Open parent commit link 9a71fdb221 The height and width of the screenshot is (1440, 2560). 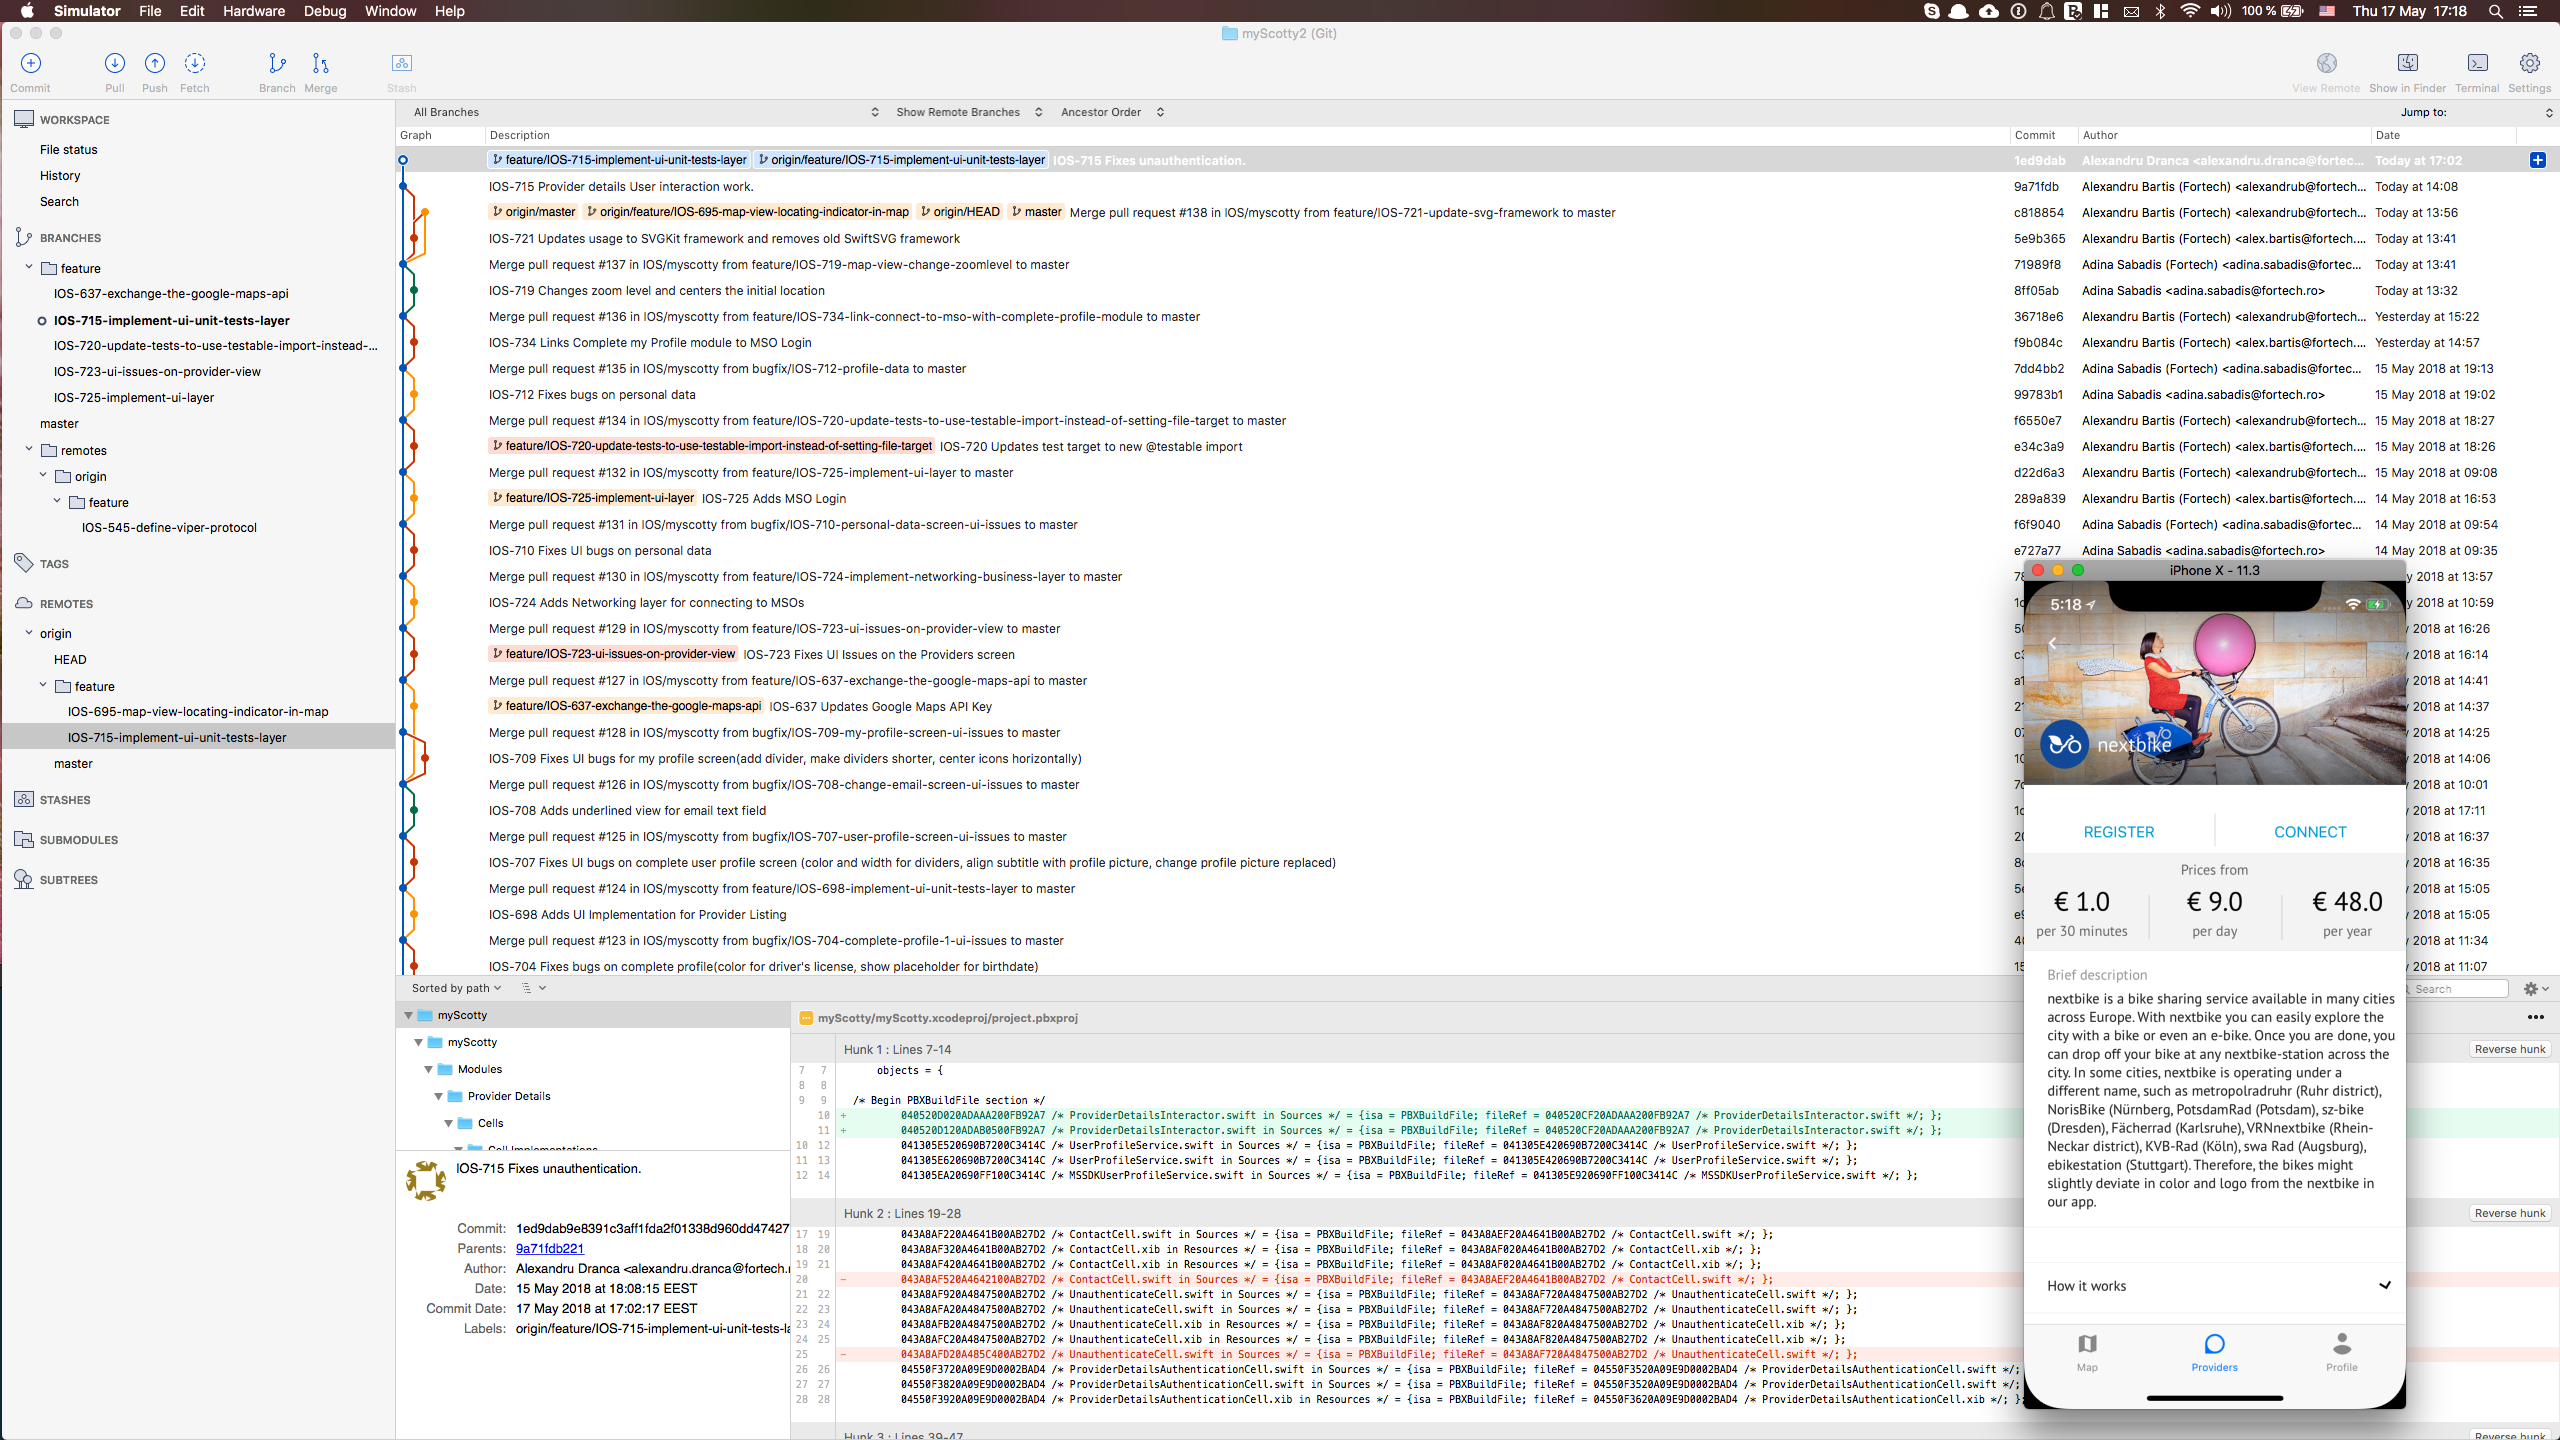[x=550, y=1248]
